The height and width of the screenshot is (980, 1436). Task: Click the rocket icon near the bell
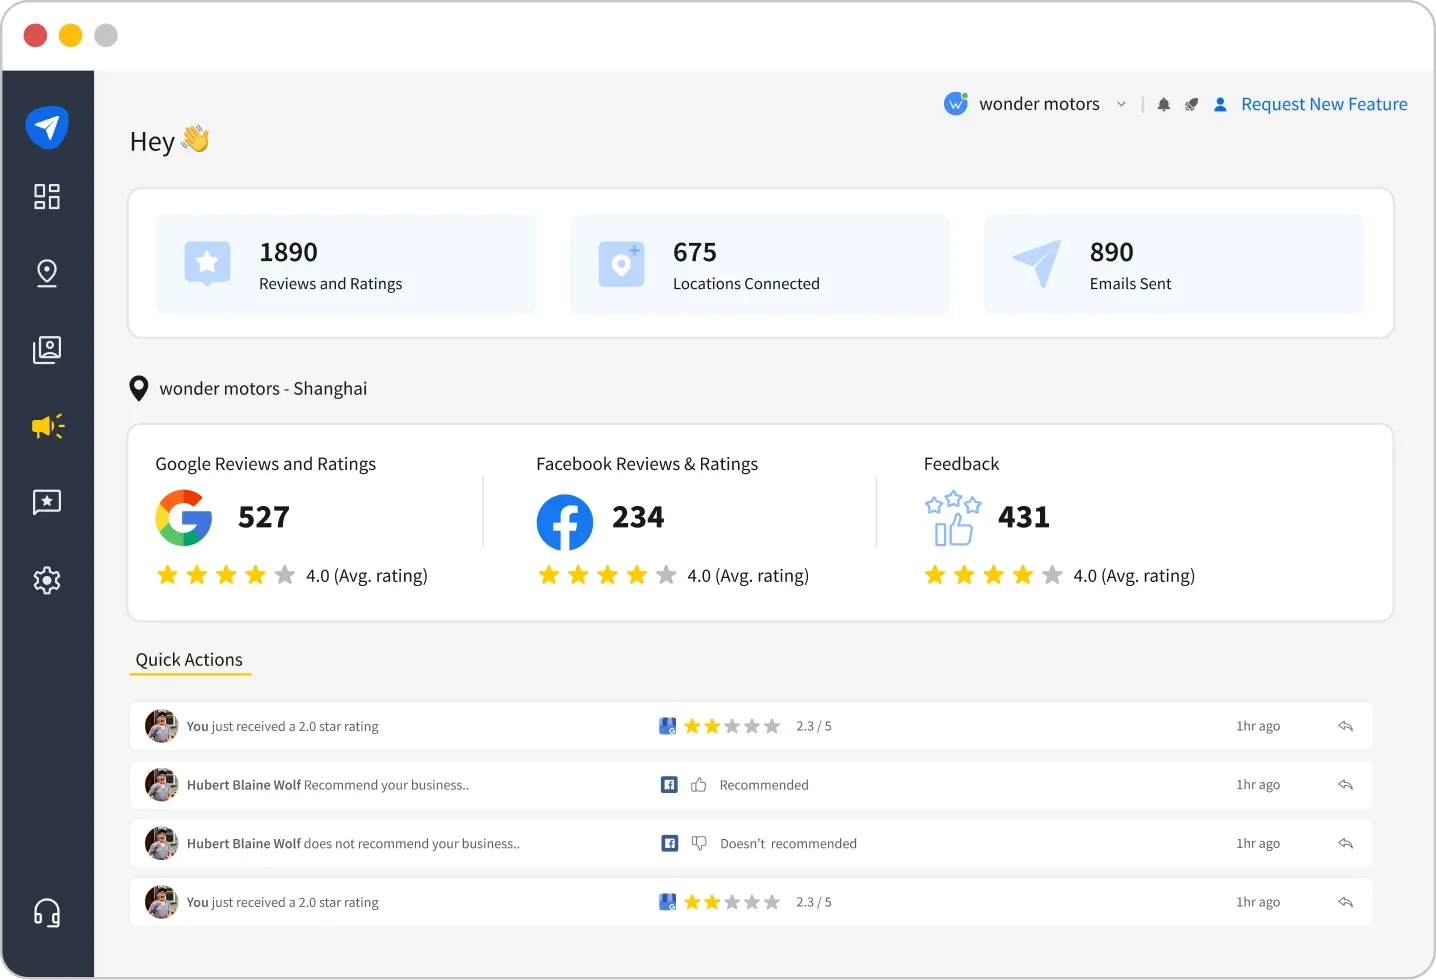pyautogui.click(x=1191, y=104)
